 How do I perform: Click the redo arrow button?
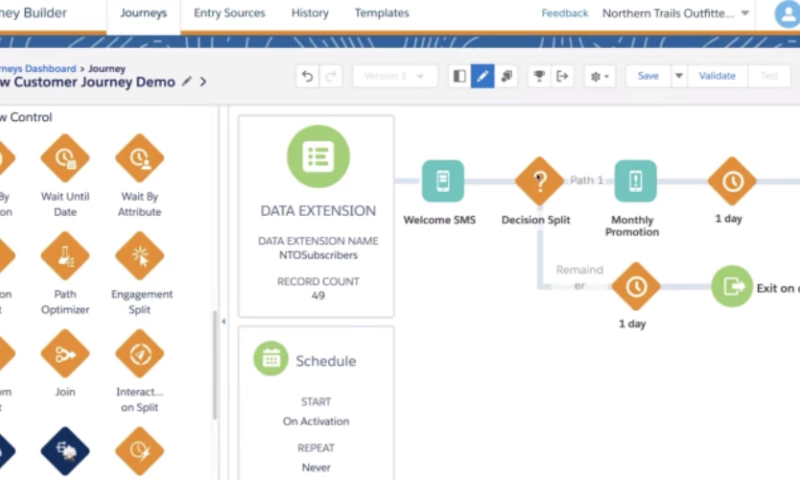pos(330,77)
